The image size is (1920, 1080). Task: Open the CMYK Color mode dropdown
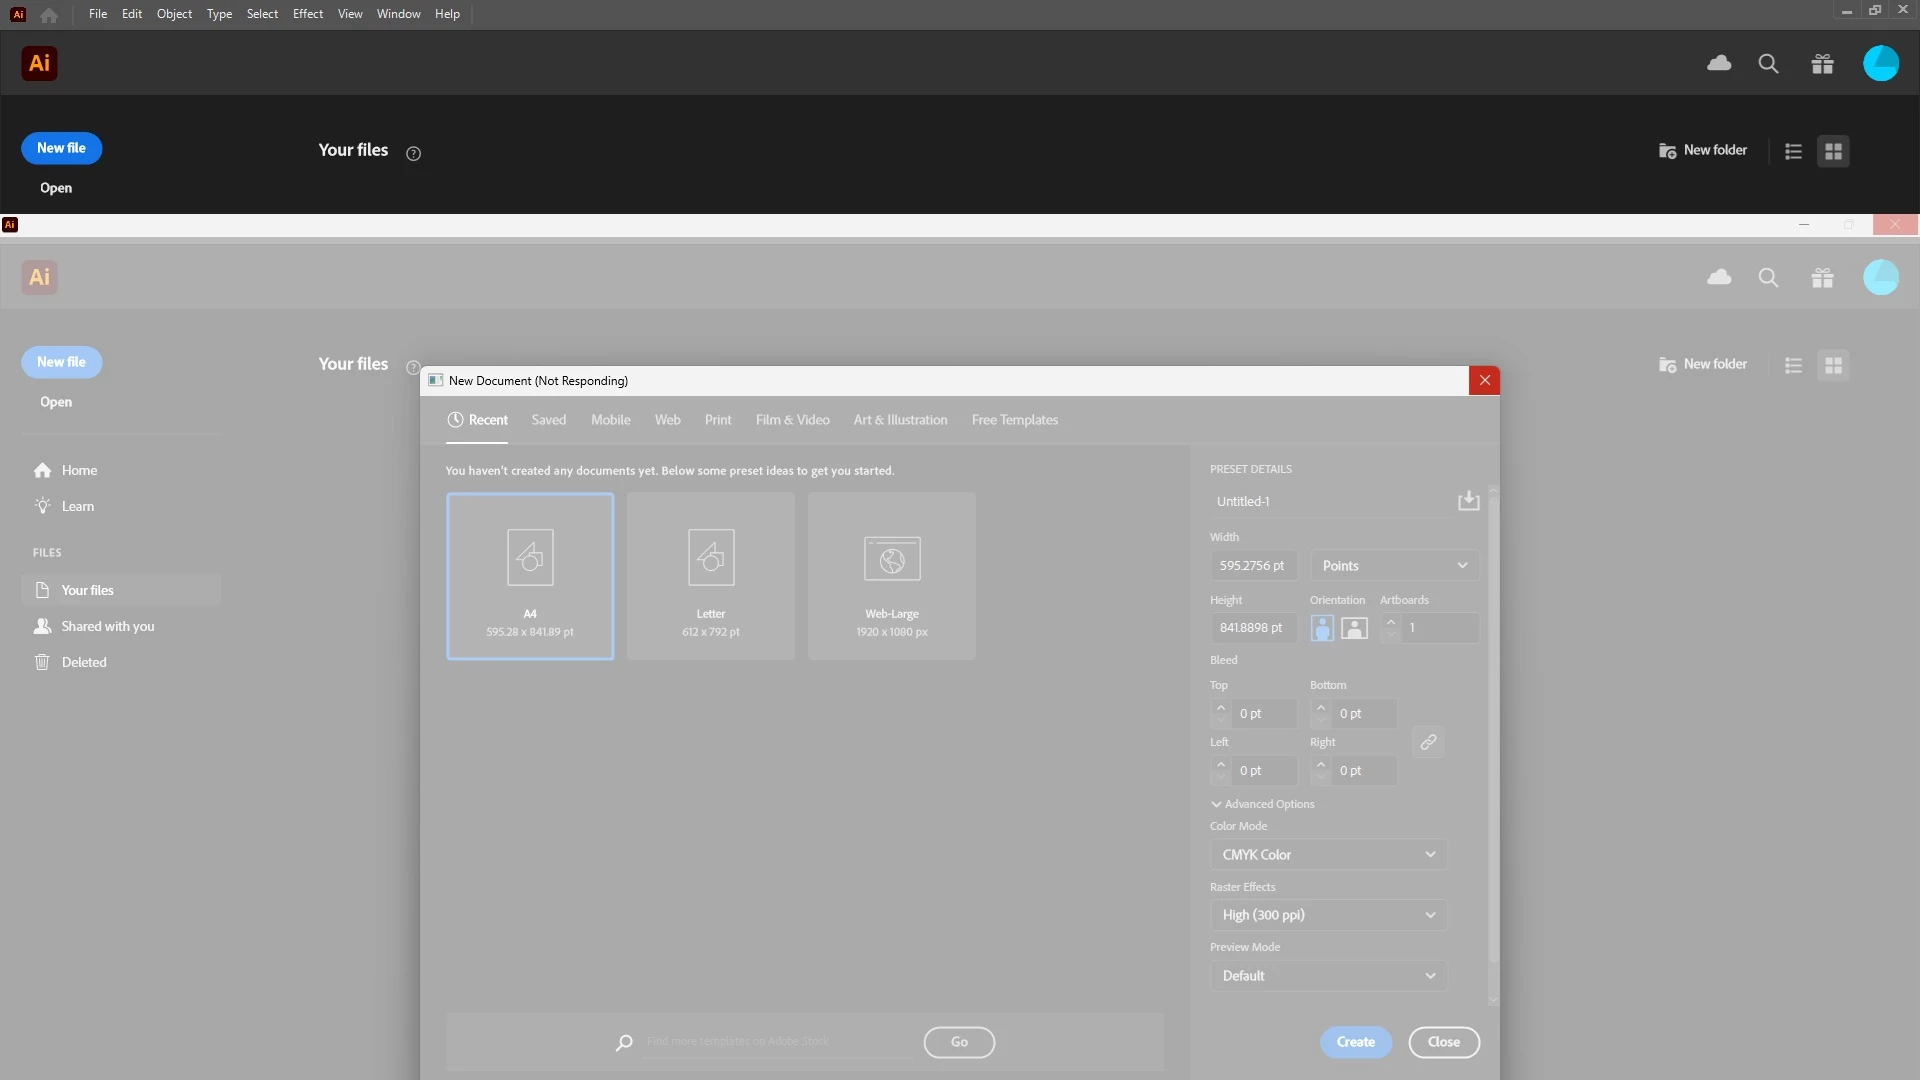[x=1328, y=855]
